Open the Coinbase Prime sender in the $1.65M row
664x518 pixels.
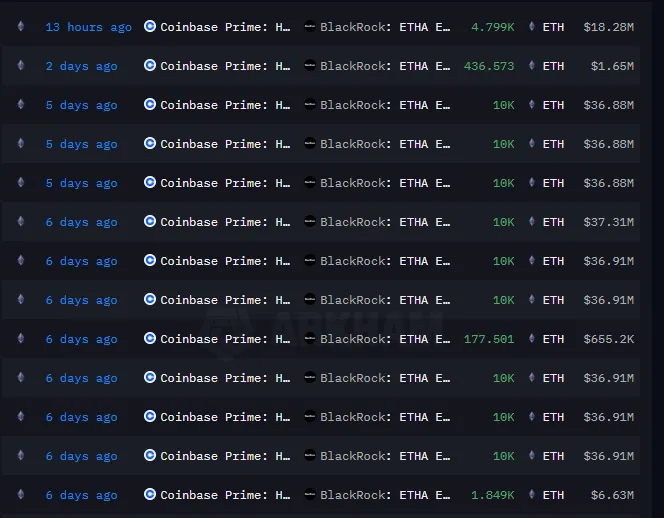(x=225, y=66)
